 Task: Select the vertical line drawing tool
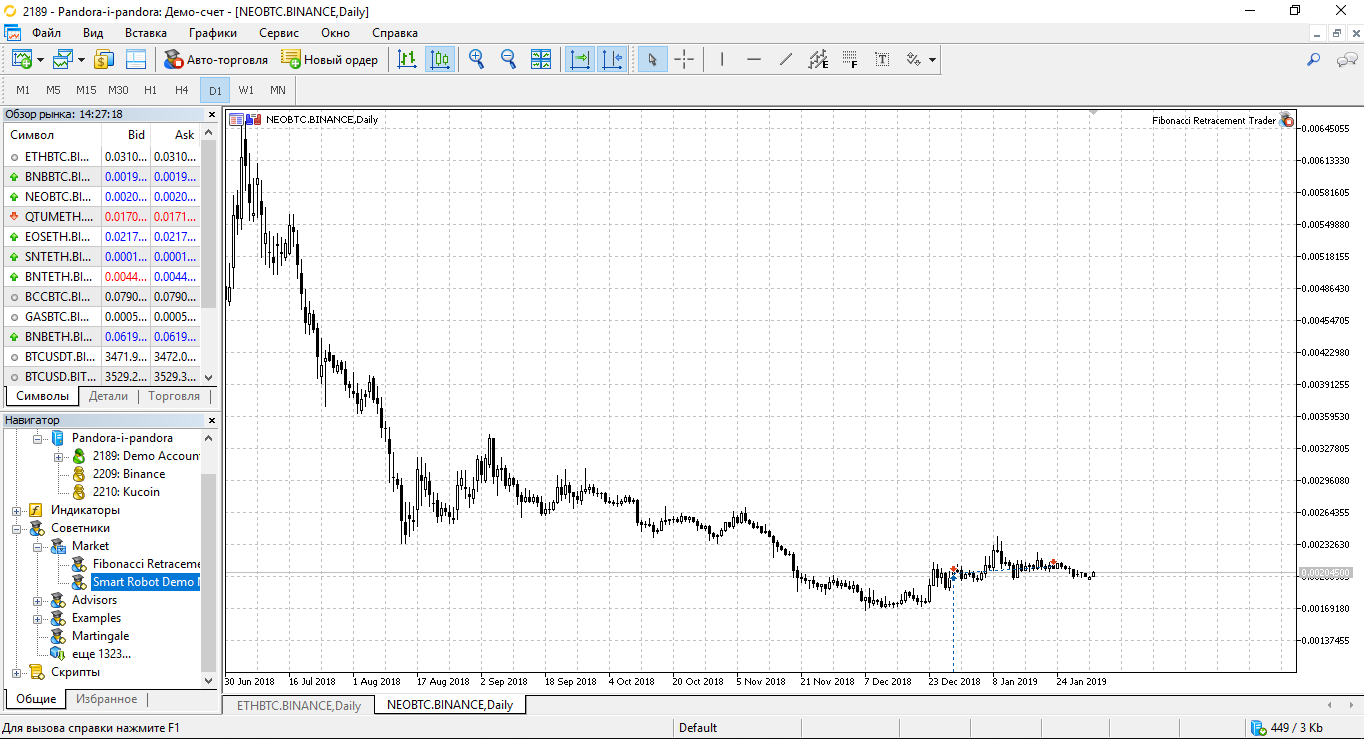click(722, 60)
